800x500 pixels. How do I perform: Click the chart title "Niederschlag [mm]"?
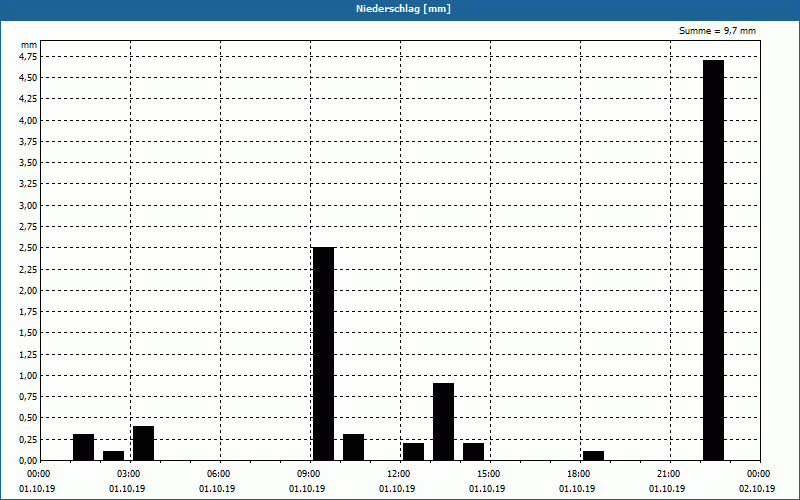coord(403,9)
